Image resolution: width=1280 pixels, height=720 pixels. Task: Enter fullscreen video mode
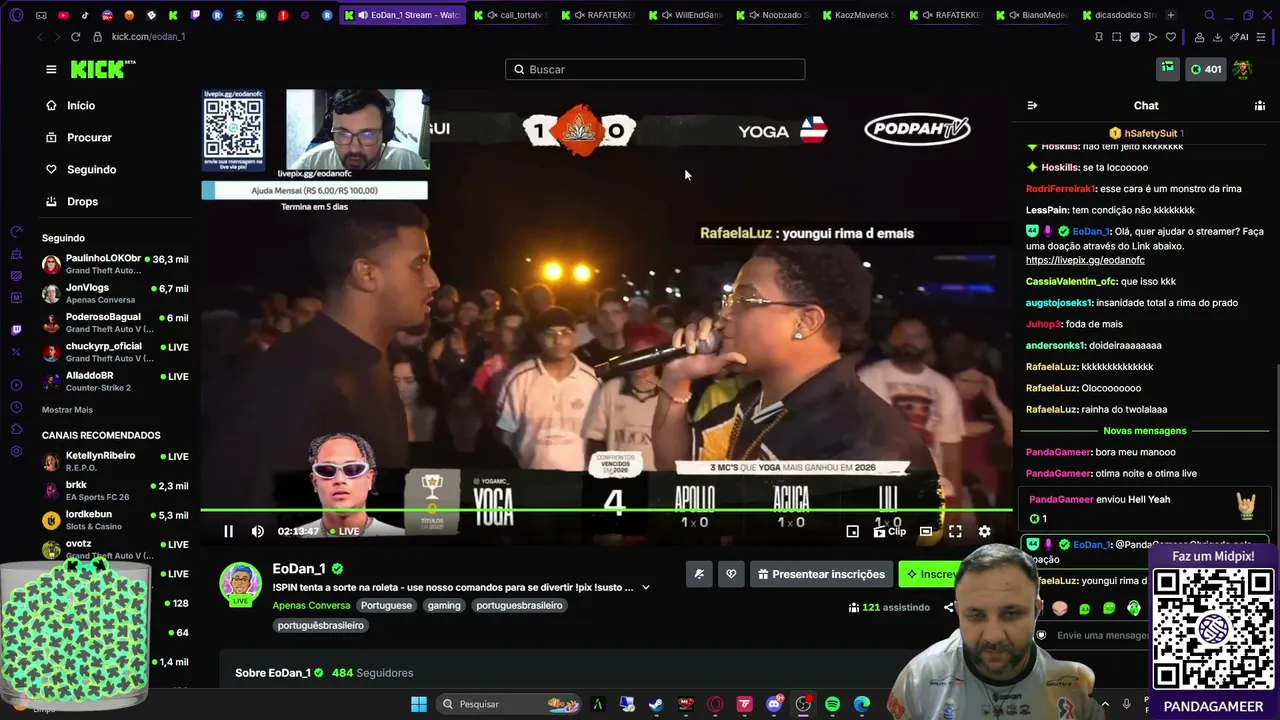pyautogui.click(x=955, y=531)
